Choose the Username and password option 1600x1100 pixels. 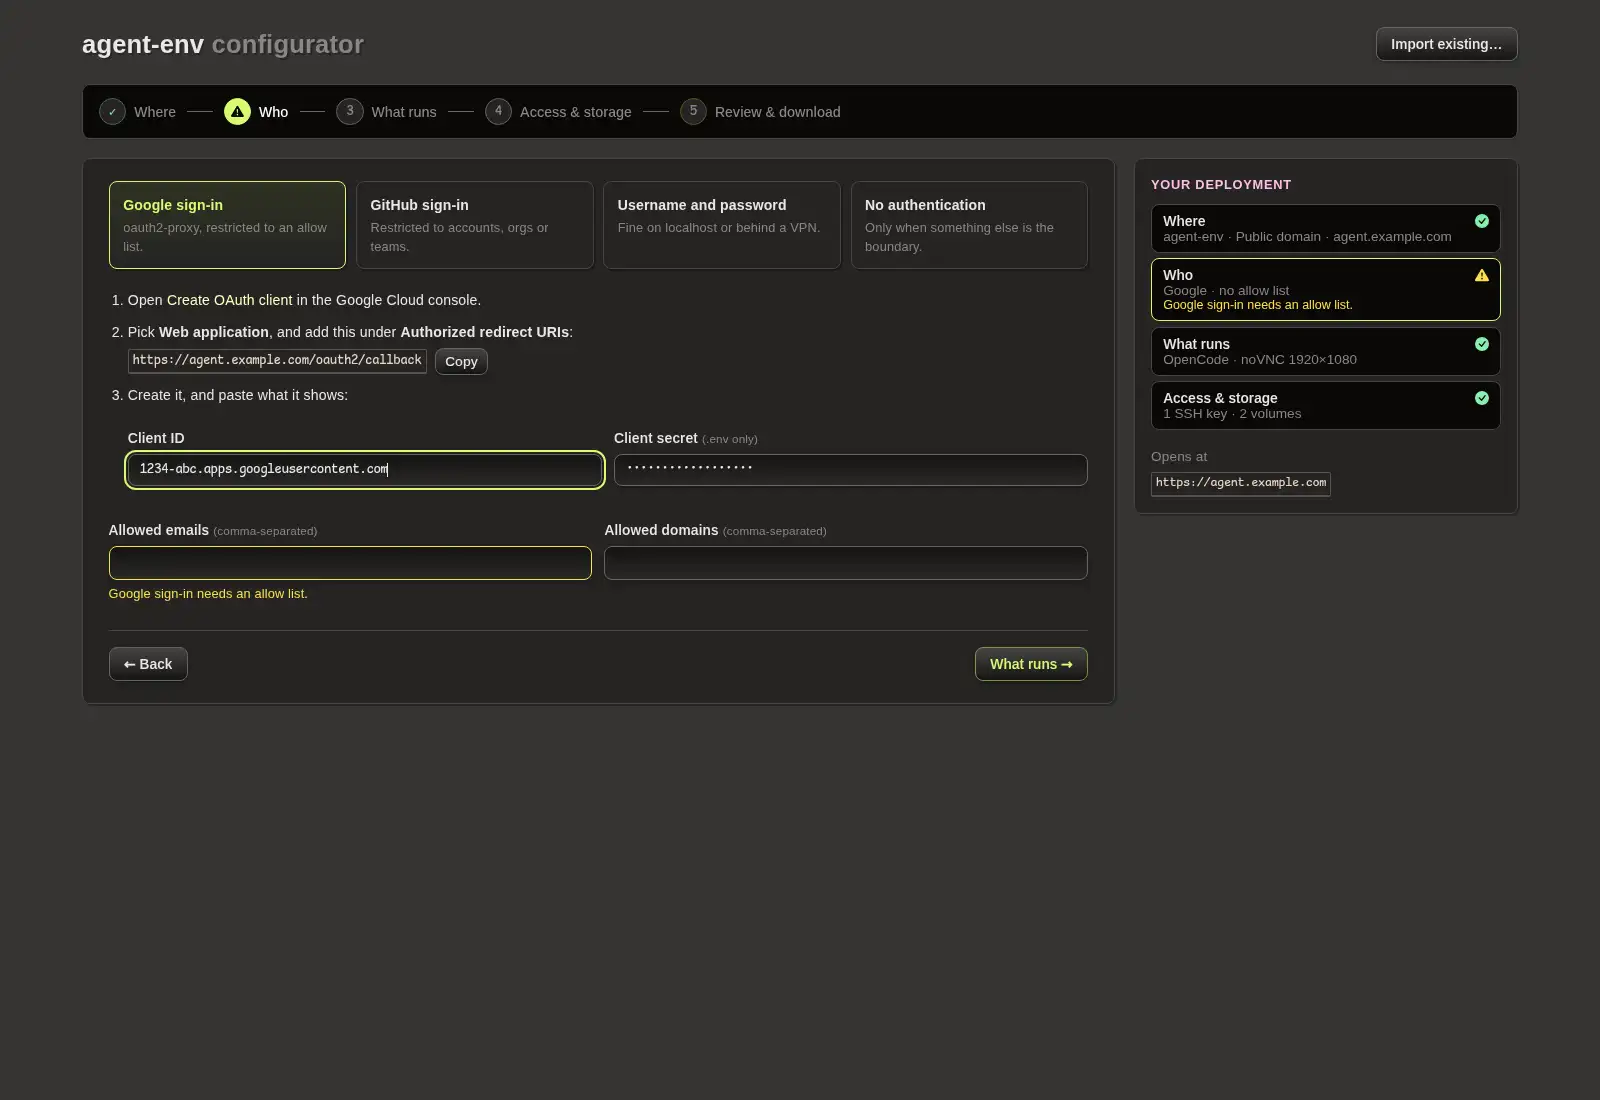click(x=721, y=225)
